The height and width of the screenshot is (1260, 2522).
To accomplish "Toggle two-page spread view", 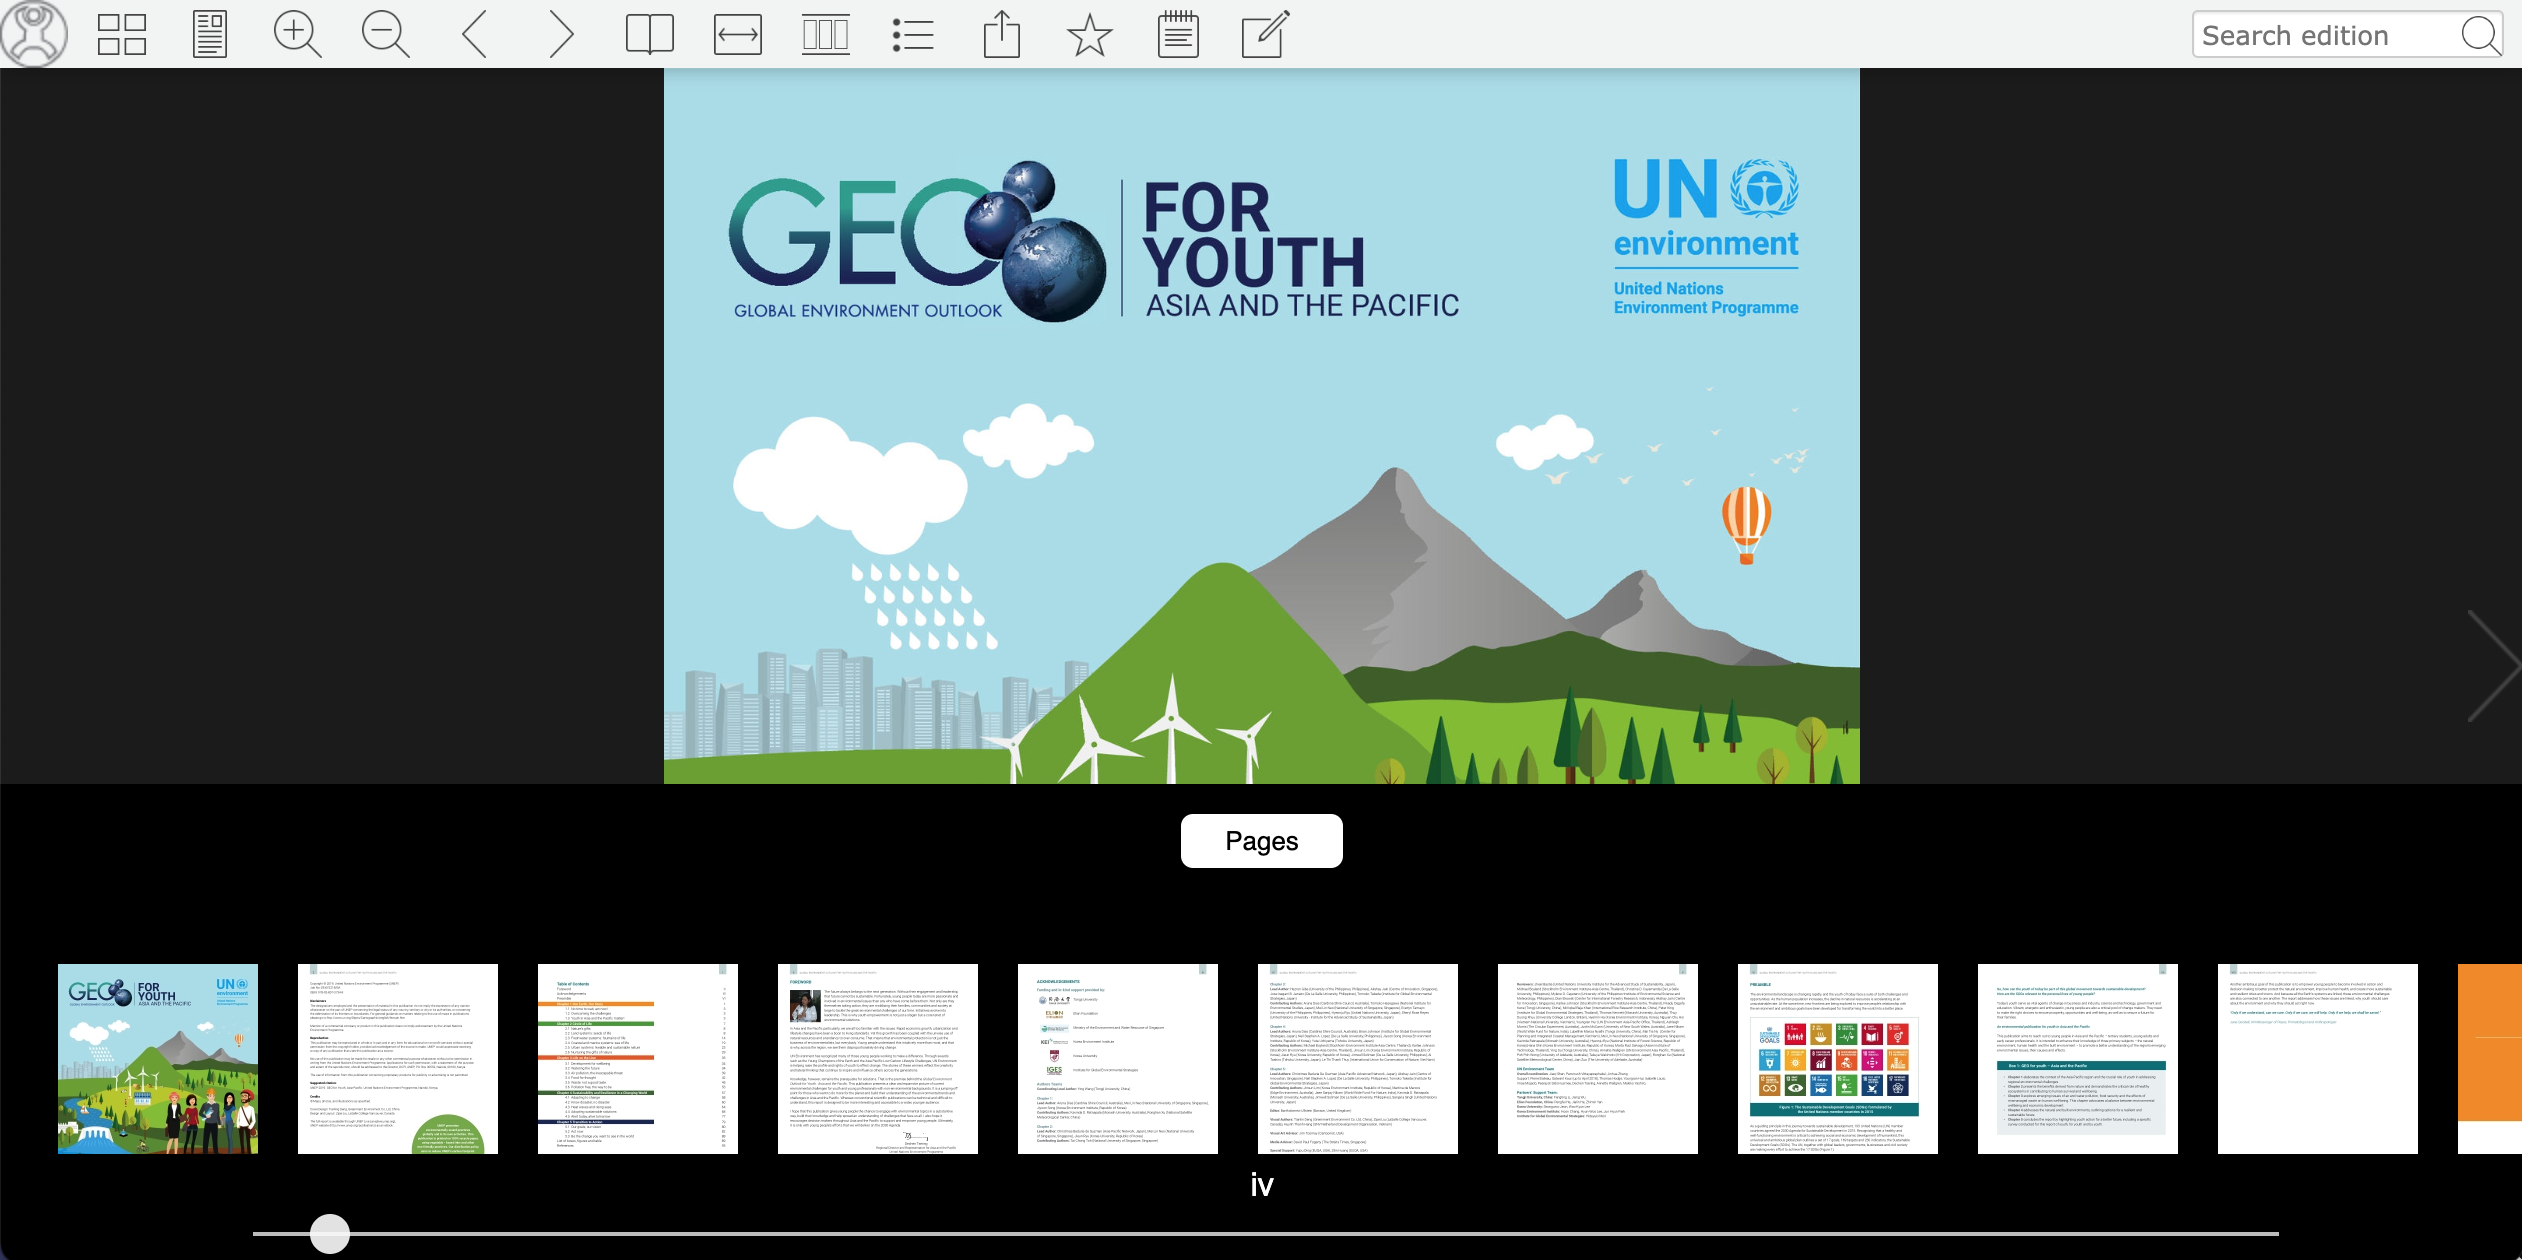I will click(x=649, y=34).
